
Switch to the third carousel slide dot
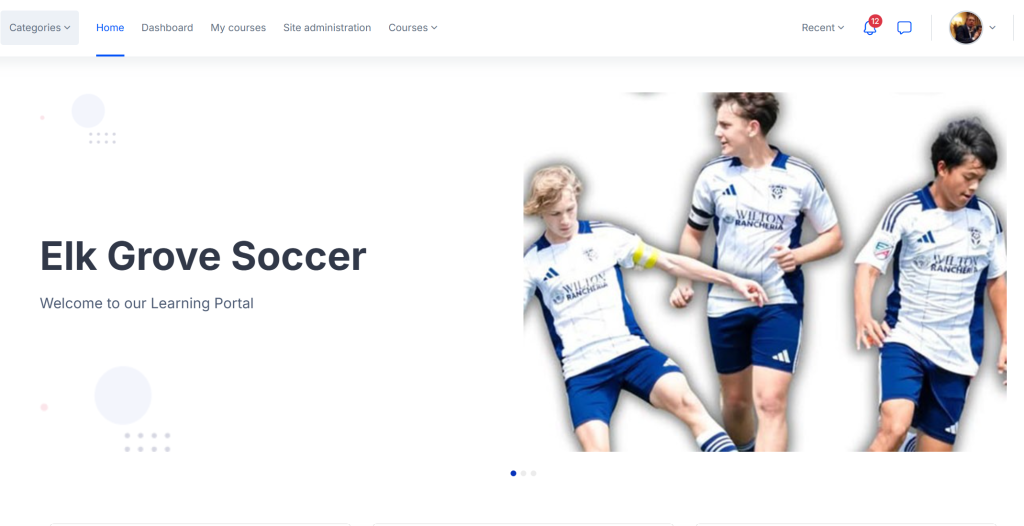pyautogui.click(x=534, y=473)
